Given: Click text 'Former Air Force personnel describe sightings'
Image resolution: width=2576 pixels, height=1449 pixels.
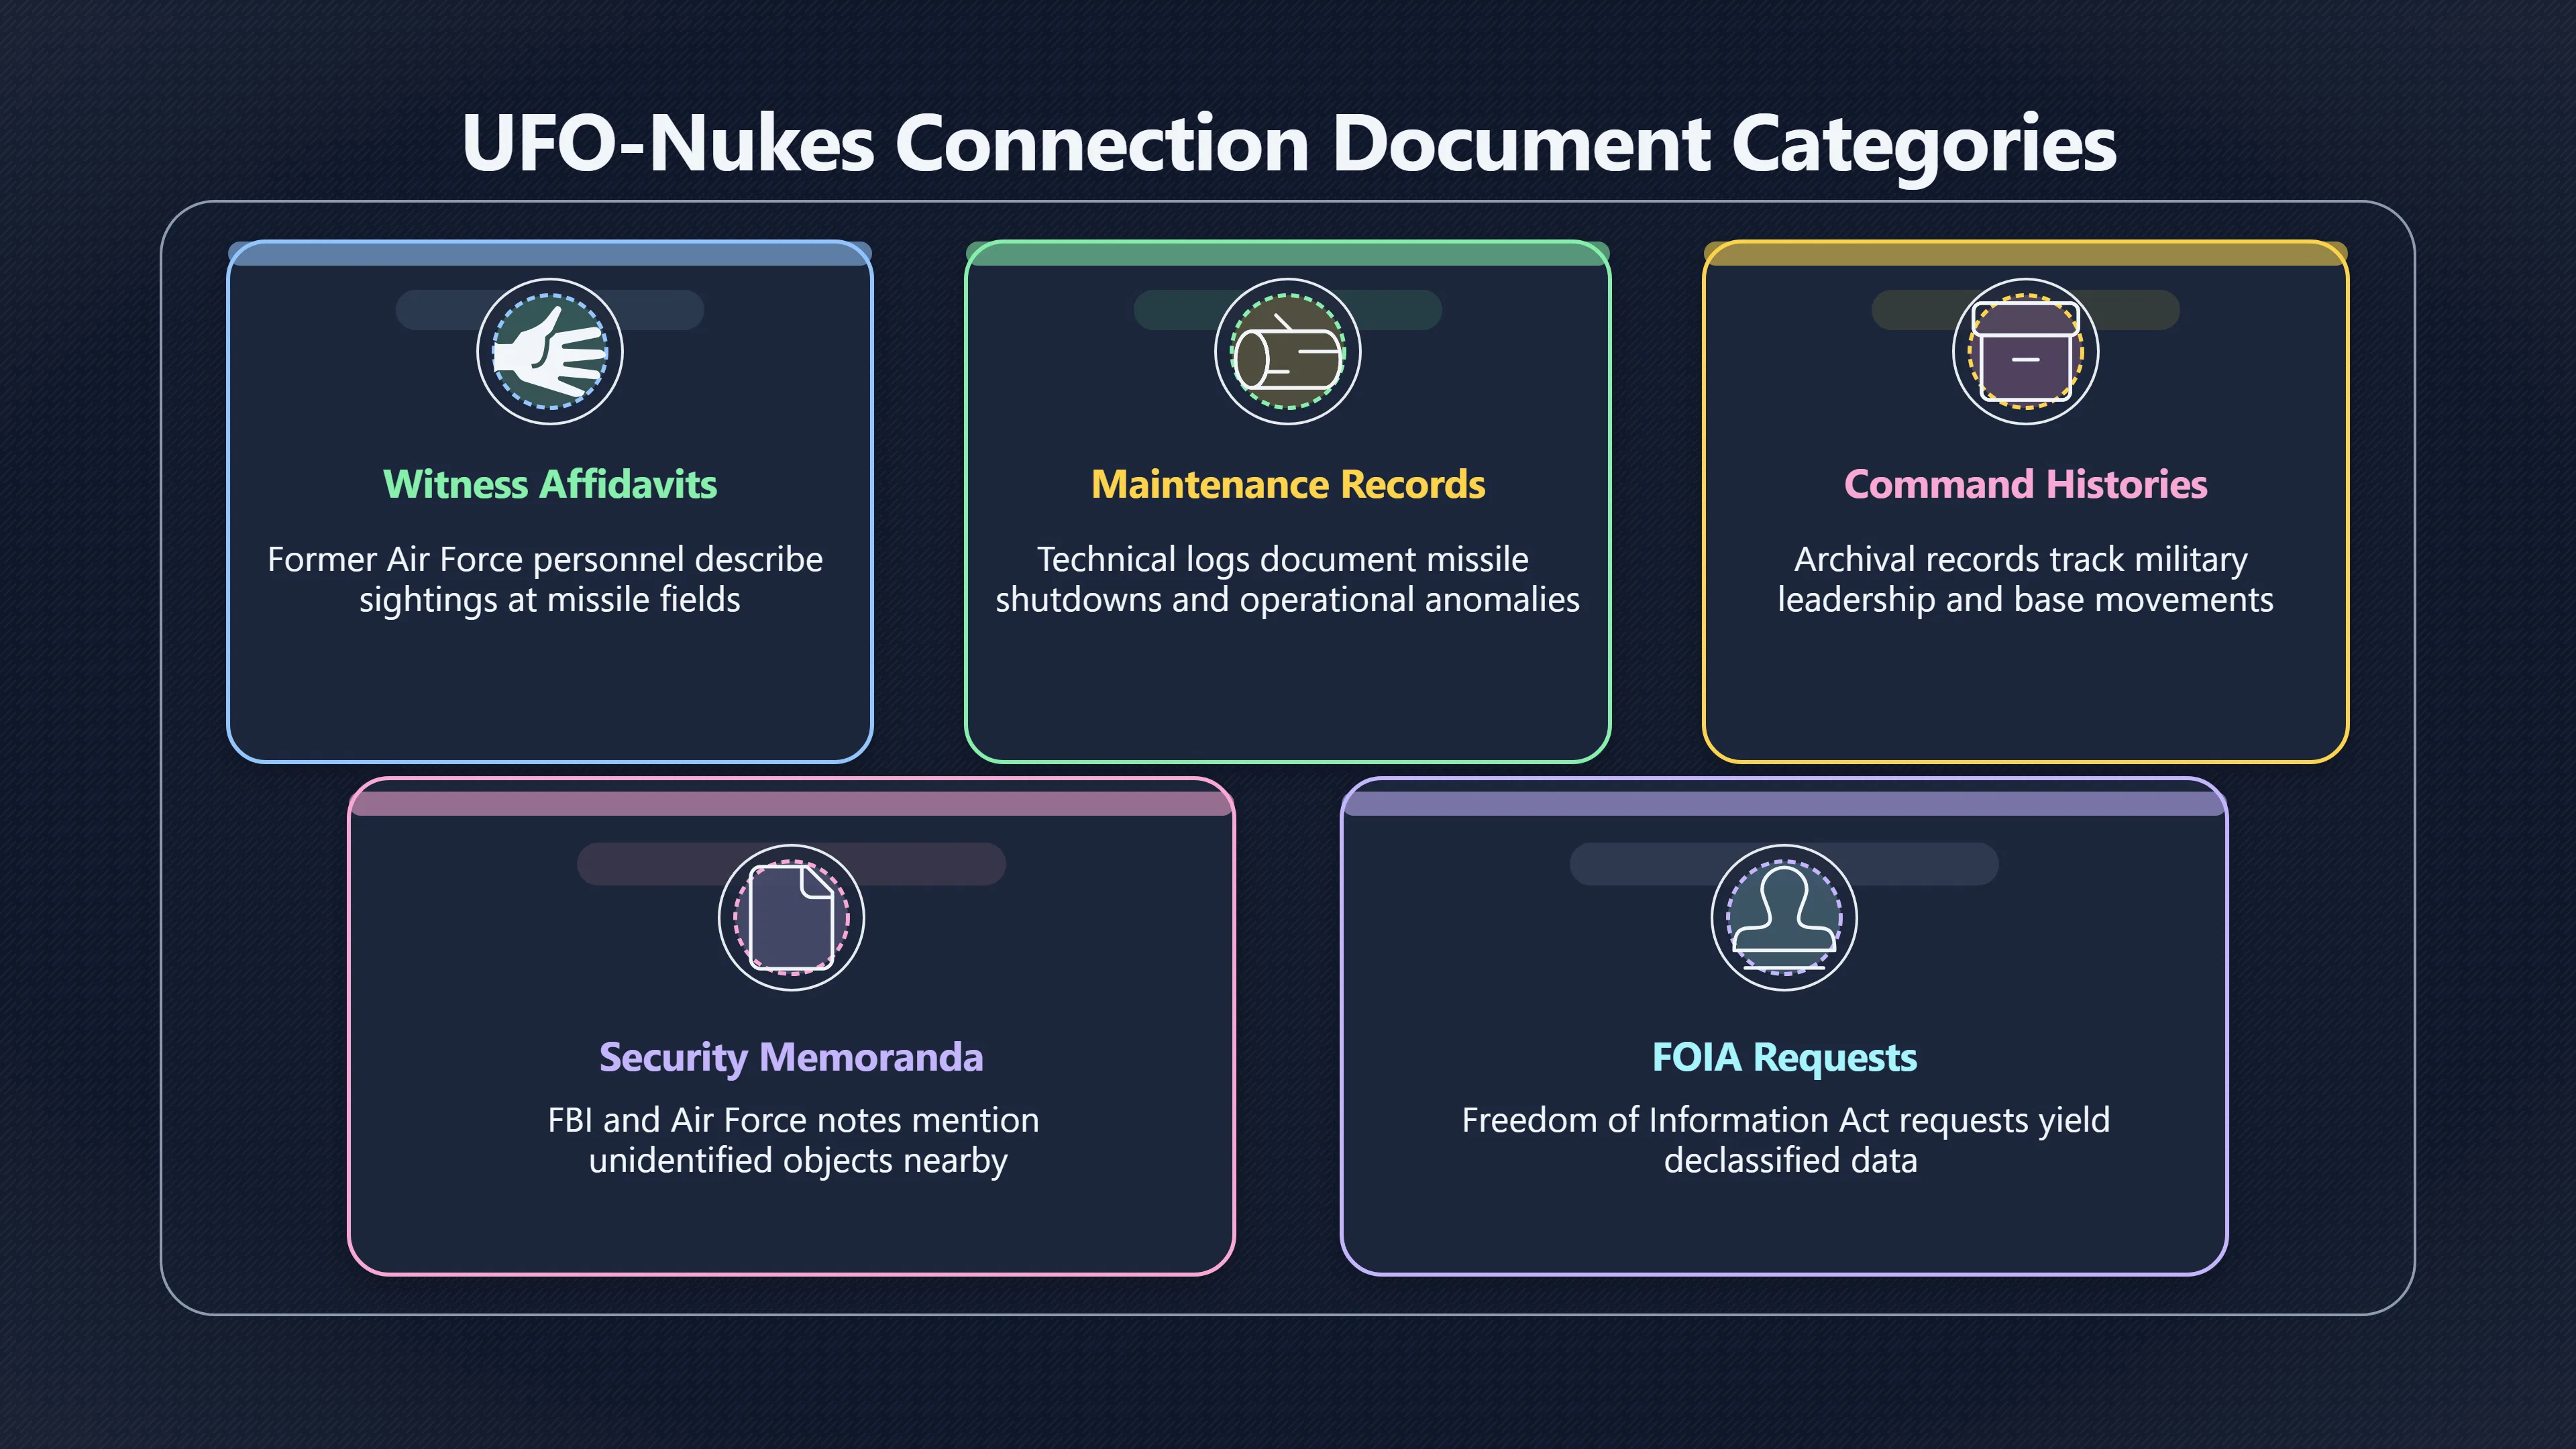Looking at the screenshot, I should click(545, 579).
